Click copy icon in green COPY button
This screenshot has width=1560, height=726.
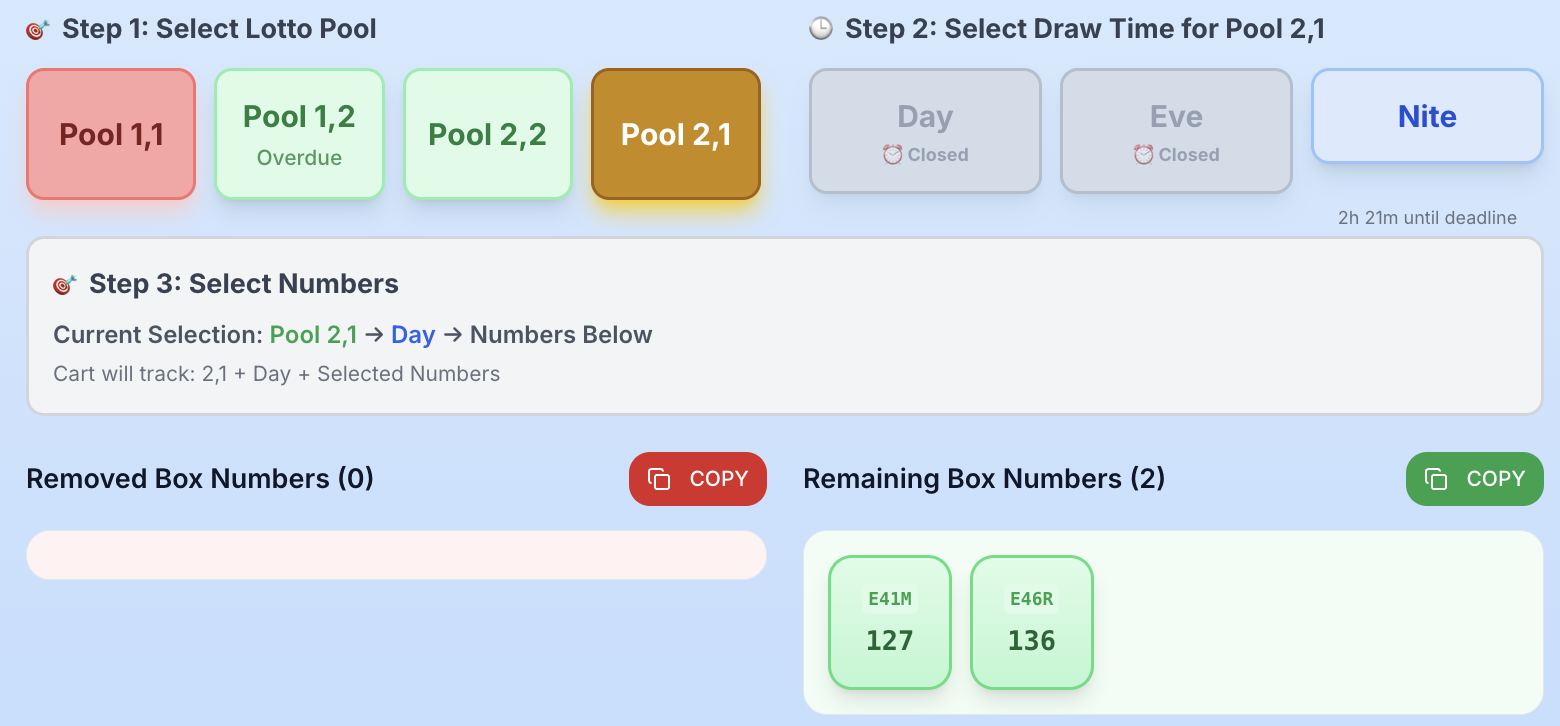(x=1436, y=479)
